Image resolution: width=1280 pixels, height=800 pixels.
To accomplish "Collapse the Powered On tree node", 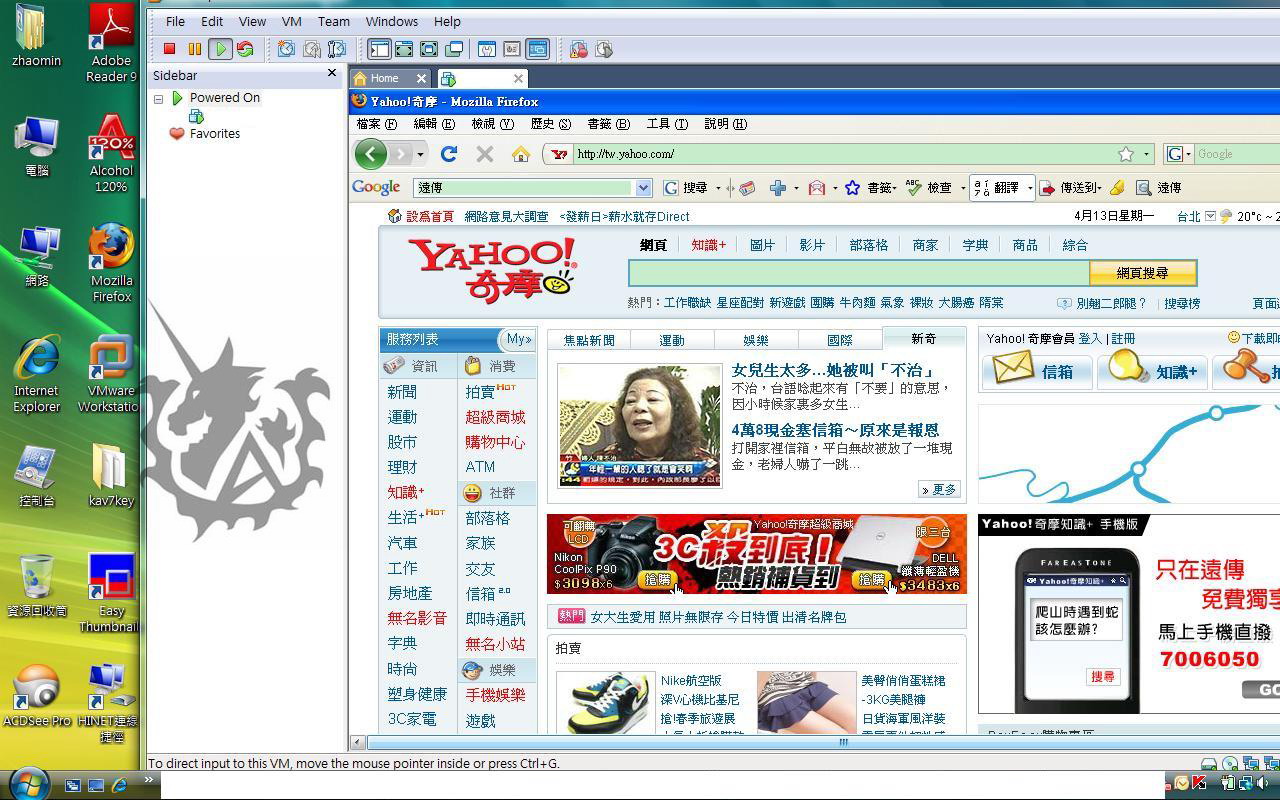I will 158,98.
